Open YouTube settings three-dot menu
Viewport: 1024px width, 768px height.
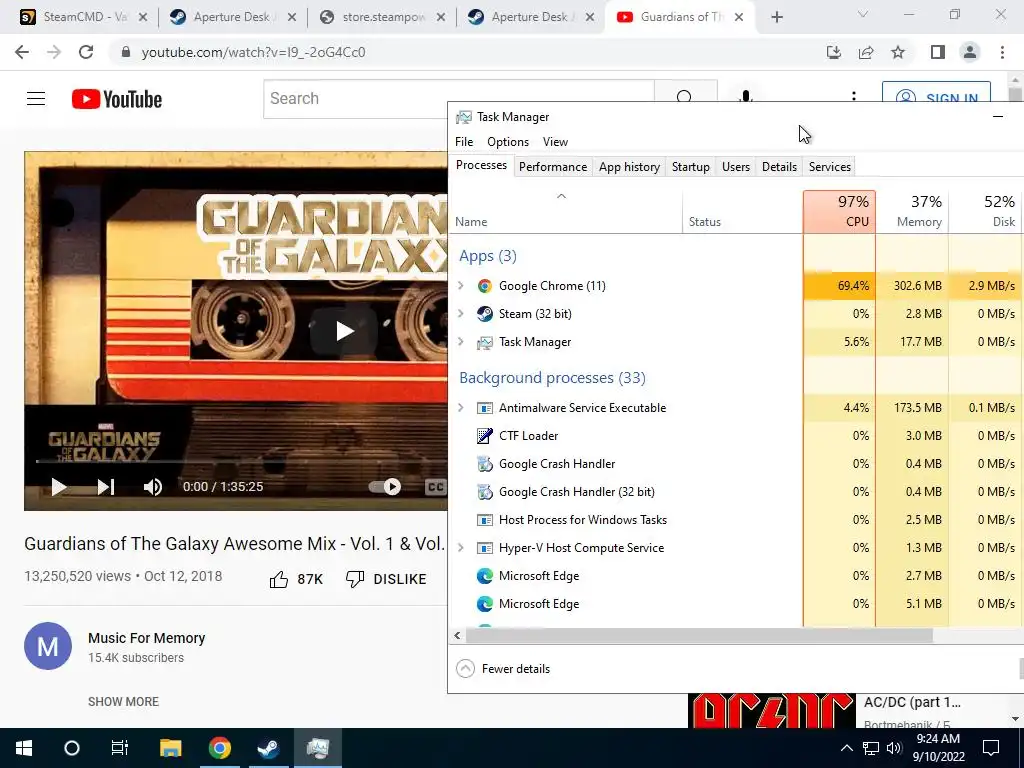[x=854, y=97]
